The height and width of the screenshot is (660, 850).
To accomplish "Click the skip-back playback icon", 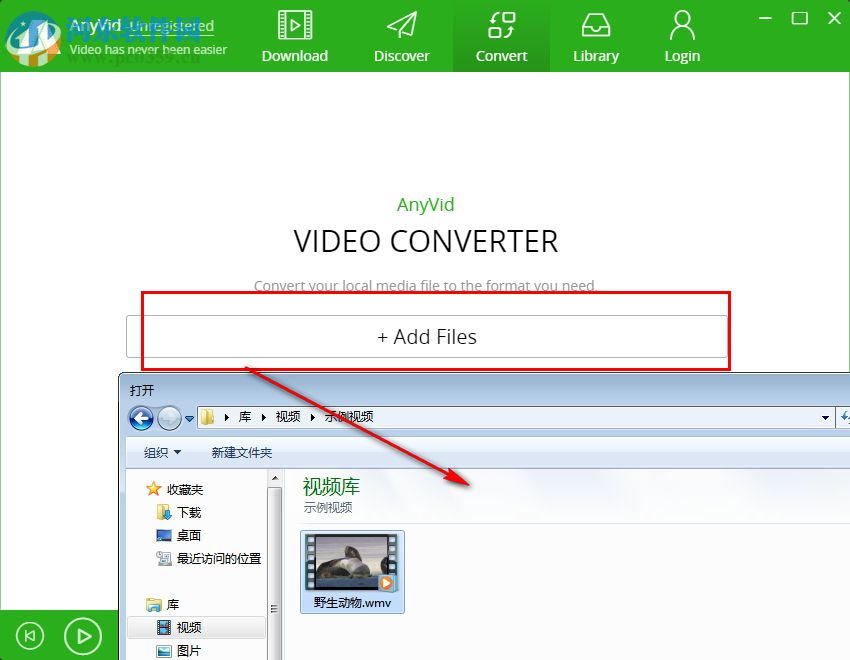I will (x=29, y=635).
